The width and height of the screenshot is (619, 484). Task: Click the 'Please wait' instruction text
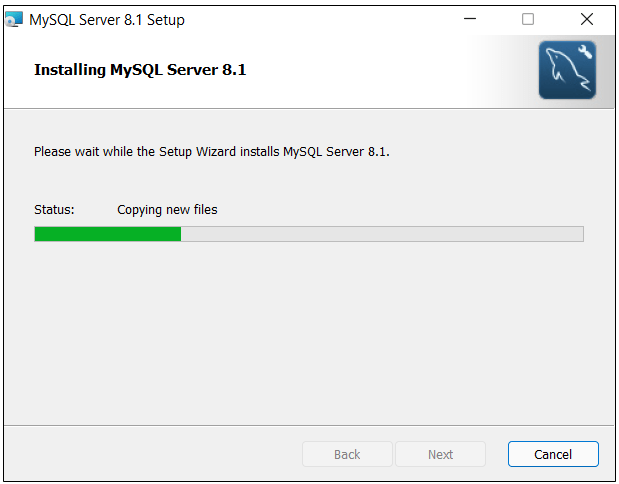211,152
